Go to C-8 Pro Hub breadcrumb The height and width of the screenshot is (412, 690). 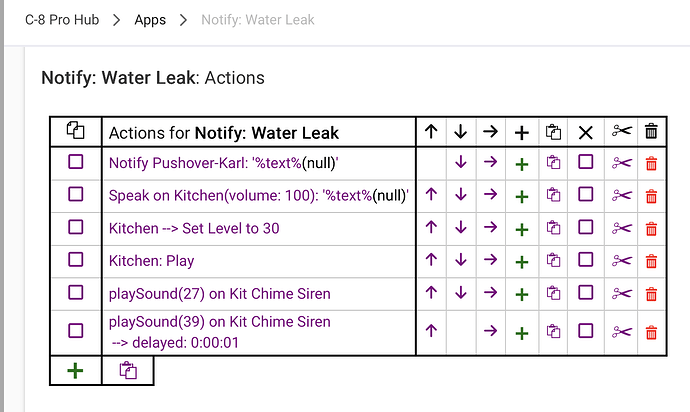pos(62,20)
